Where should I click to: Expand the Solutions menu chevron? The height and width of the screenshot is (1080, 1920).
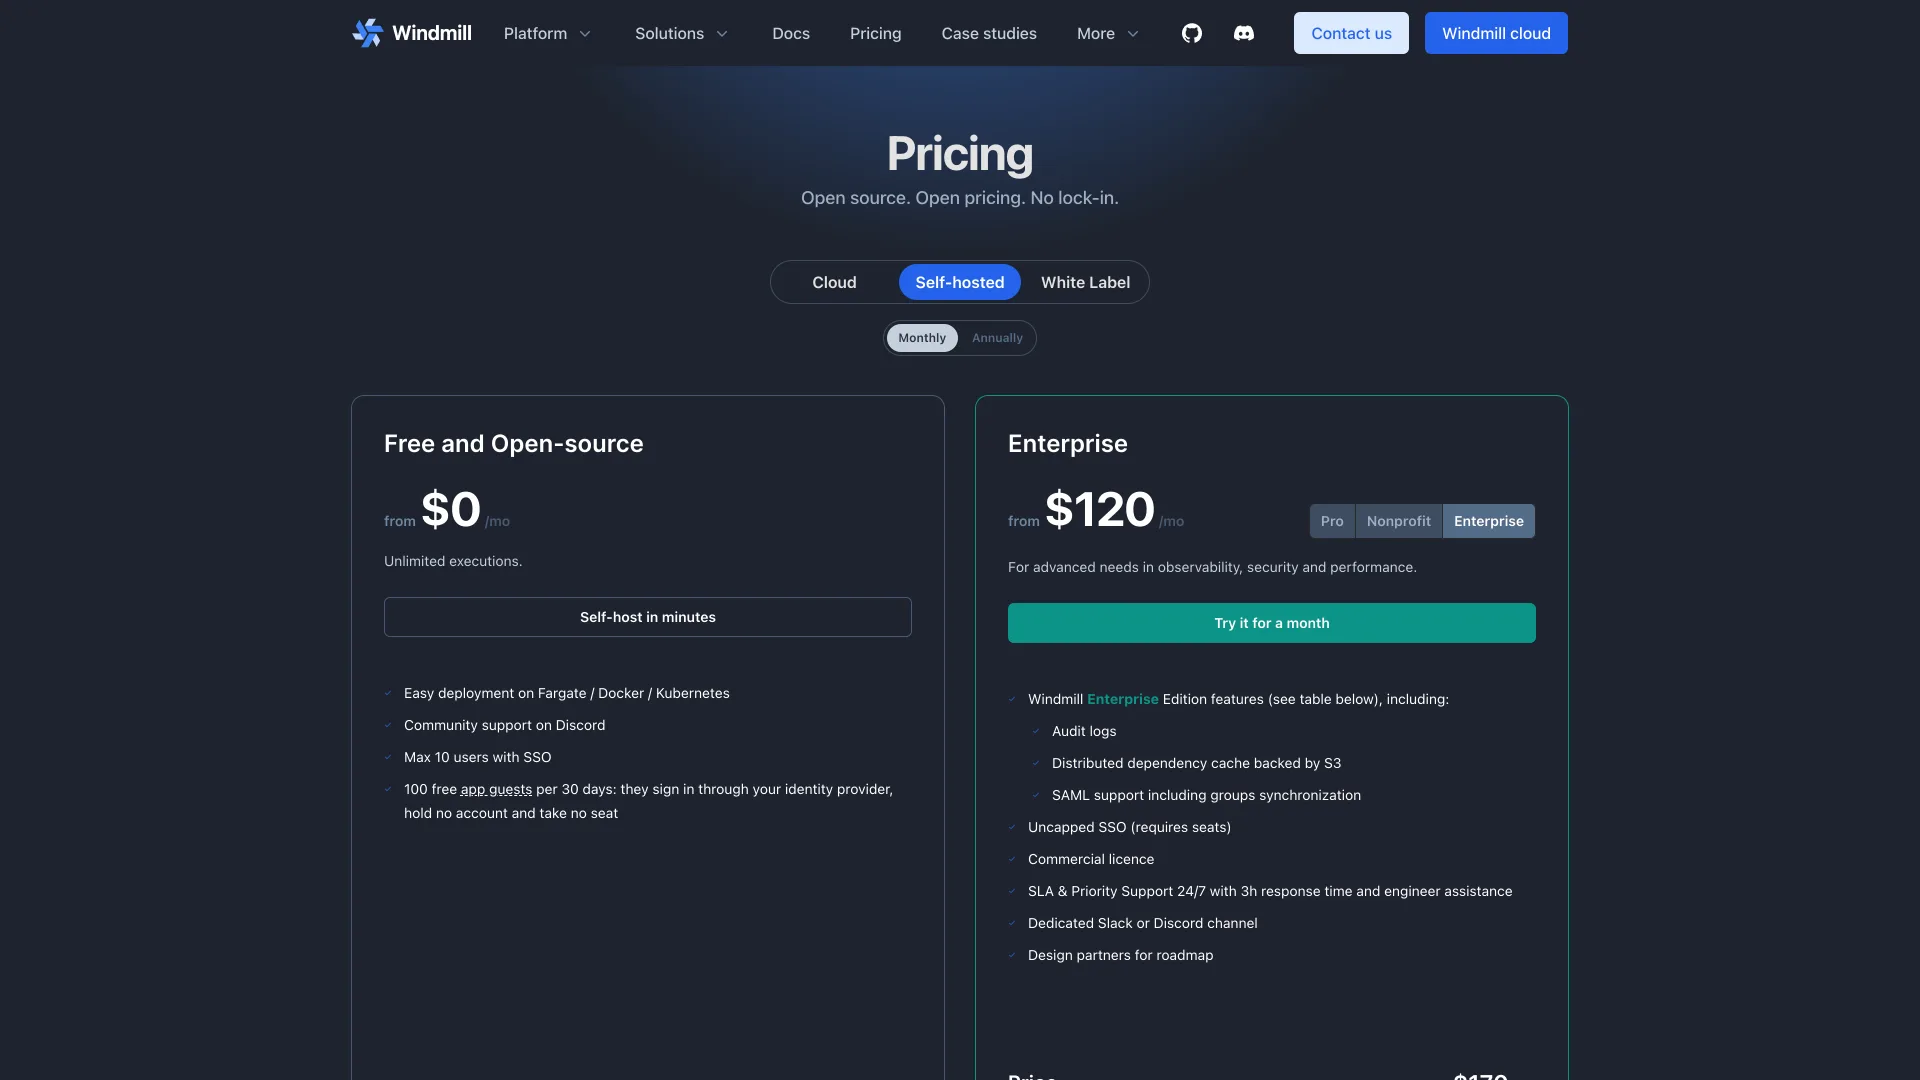[x=722, y=34]
